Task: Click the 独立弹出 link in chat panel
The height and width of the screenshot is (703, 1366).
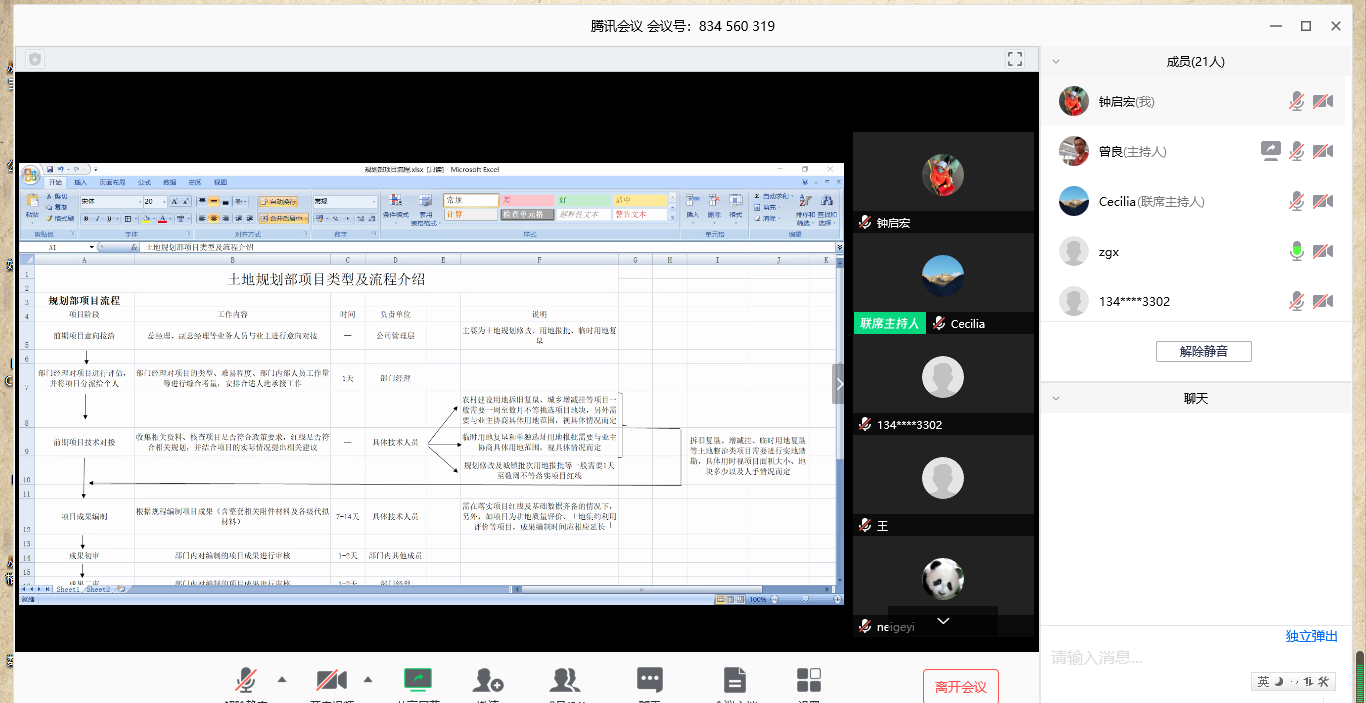Action: click(1311, 636)
